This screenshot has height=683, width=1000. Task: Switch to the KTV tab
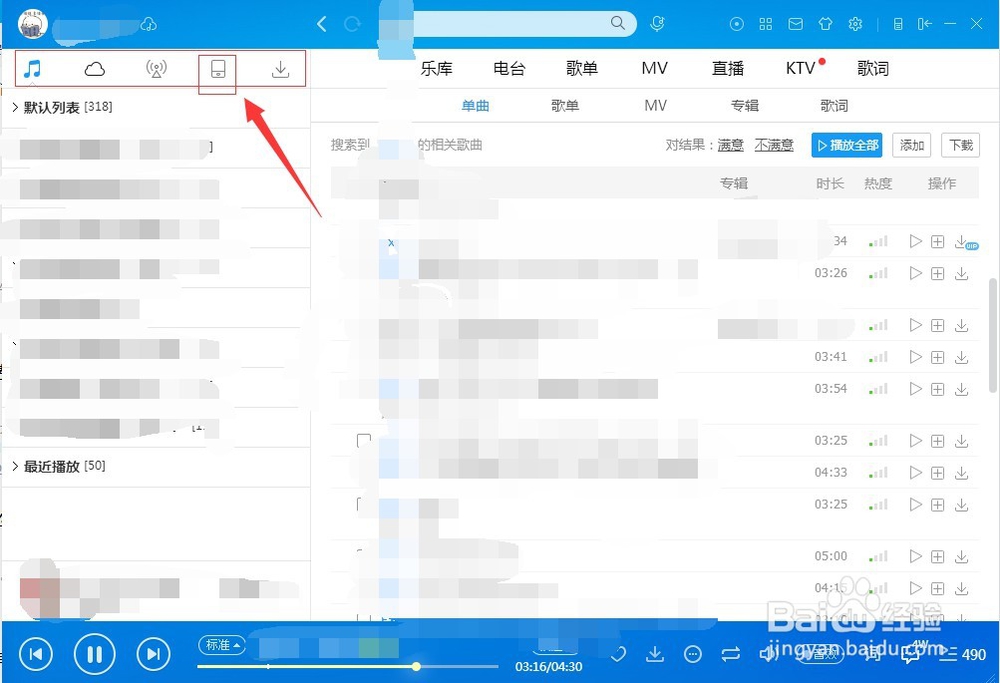[799, 68]
